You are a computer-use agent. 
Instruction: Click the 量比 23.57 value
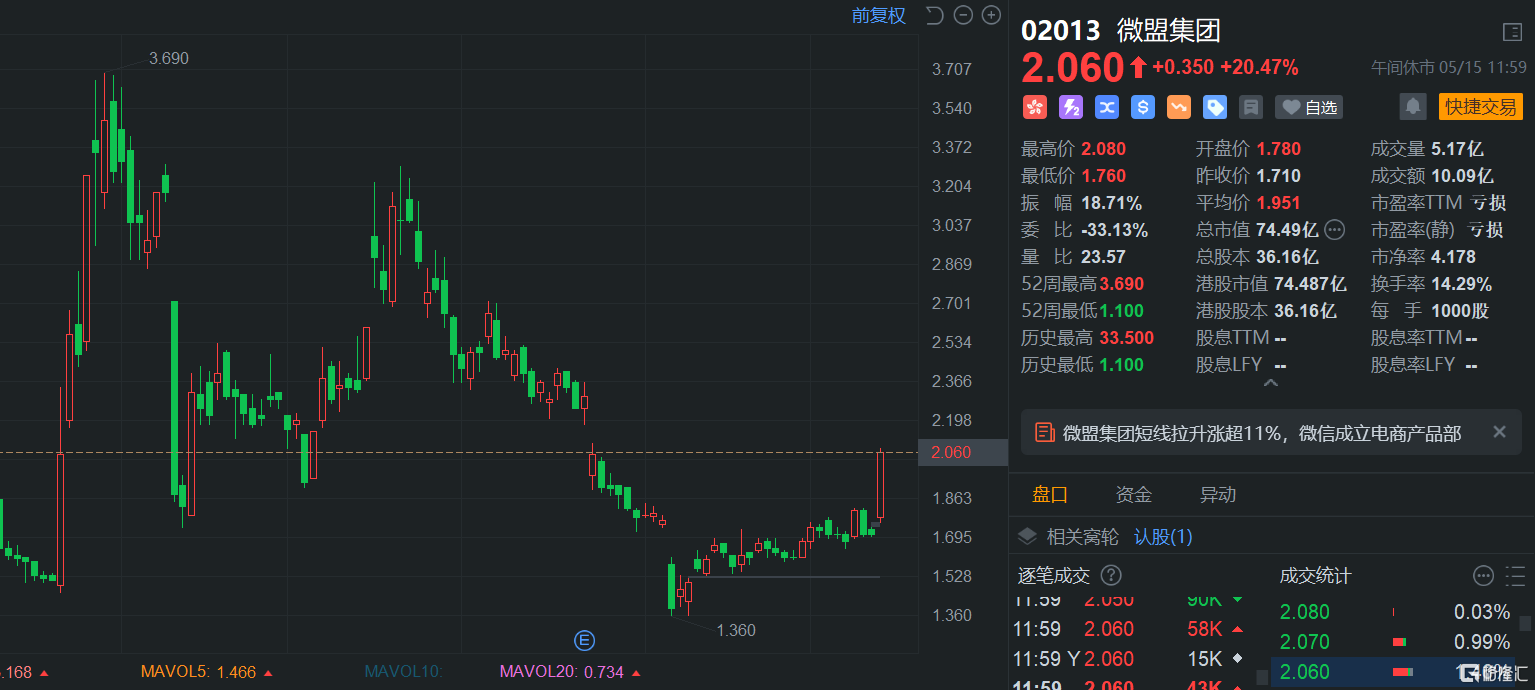click(x=1104, y=257)
